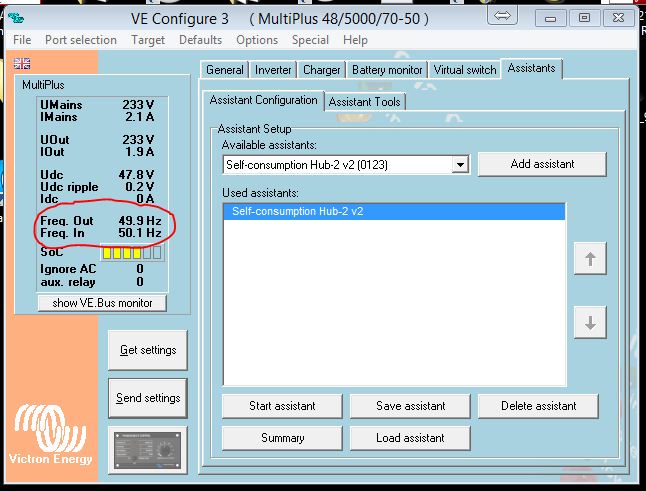Maximize the VE Configure window
This screenshot has height=491, width=646.
tap(584, 18)
